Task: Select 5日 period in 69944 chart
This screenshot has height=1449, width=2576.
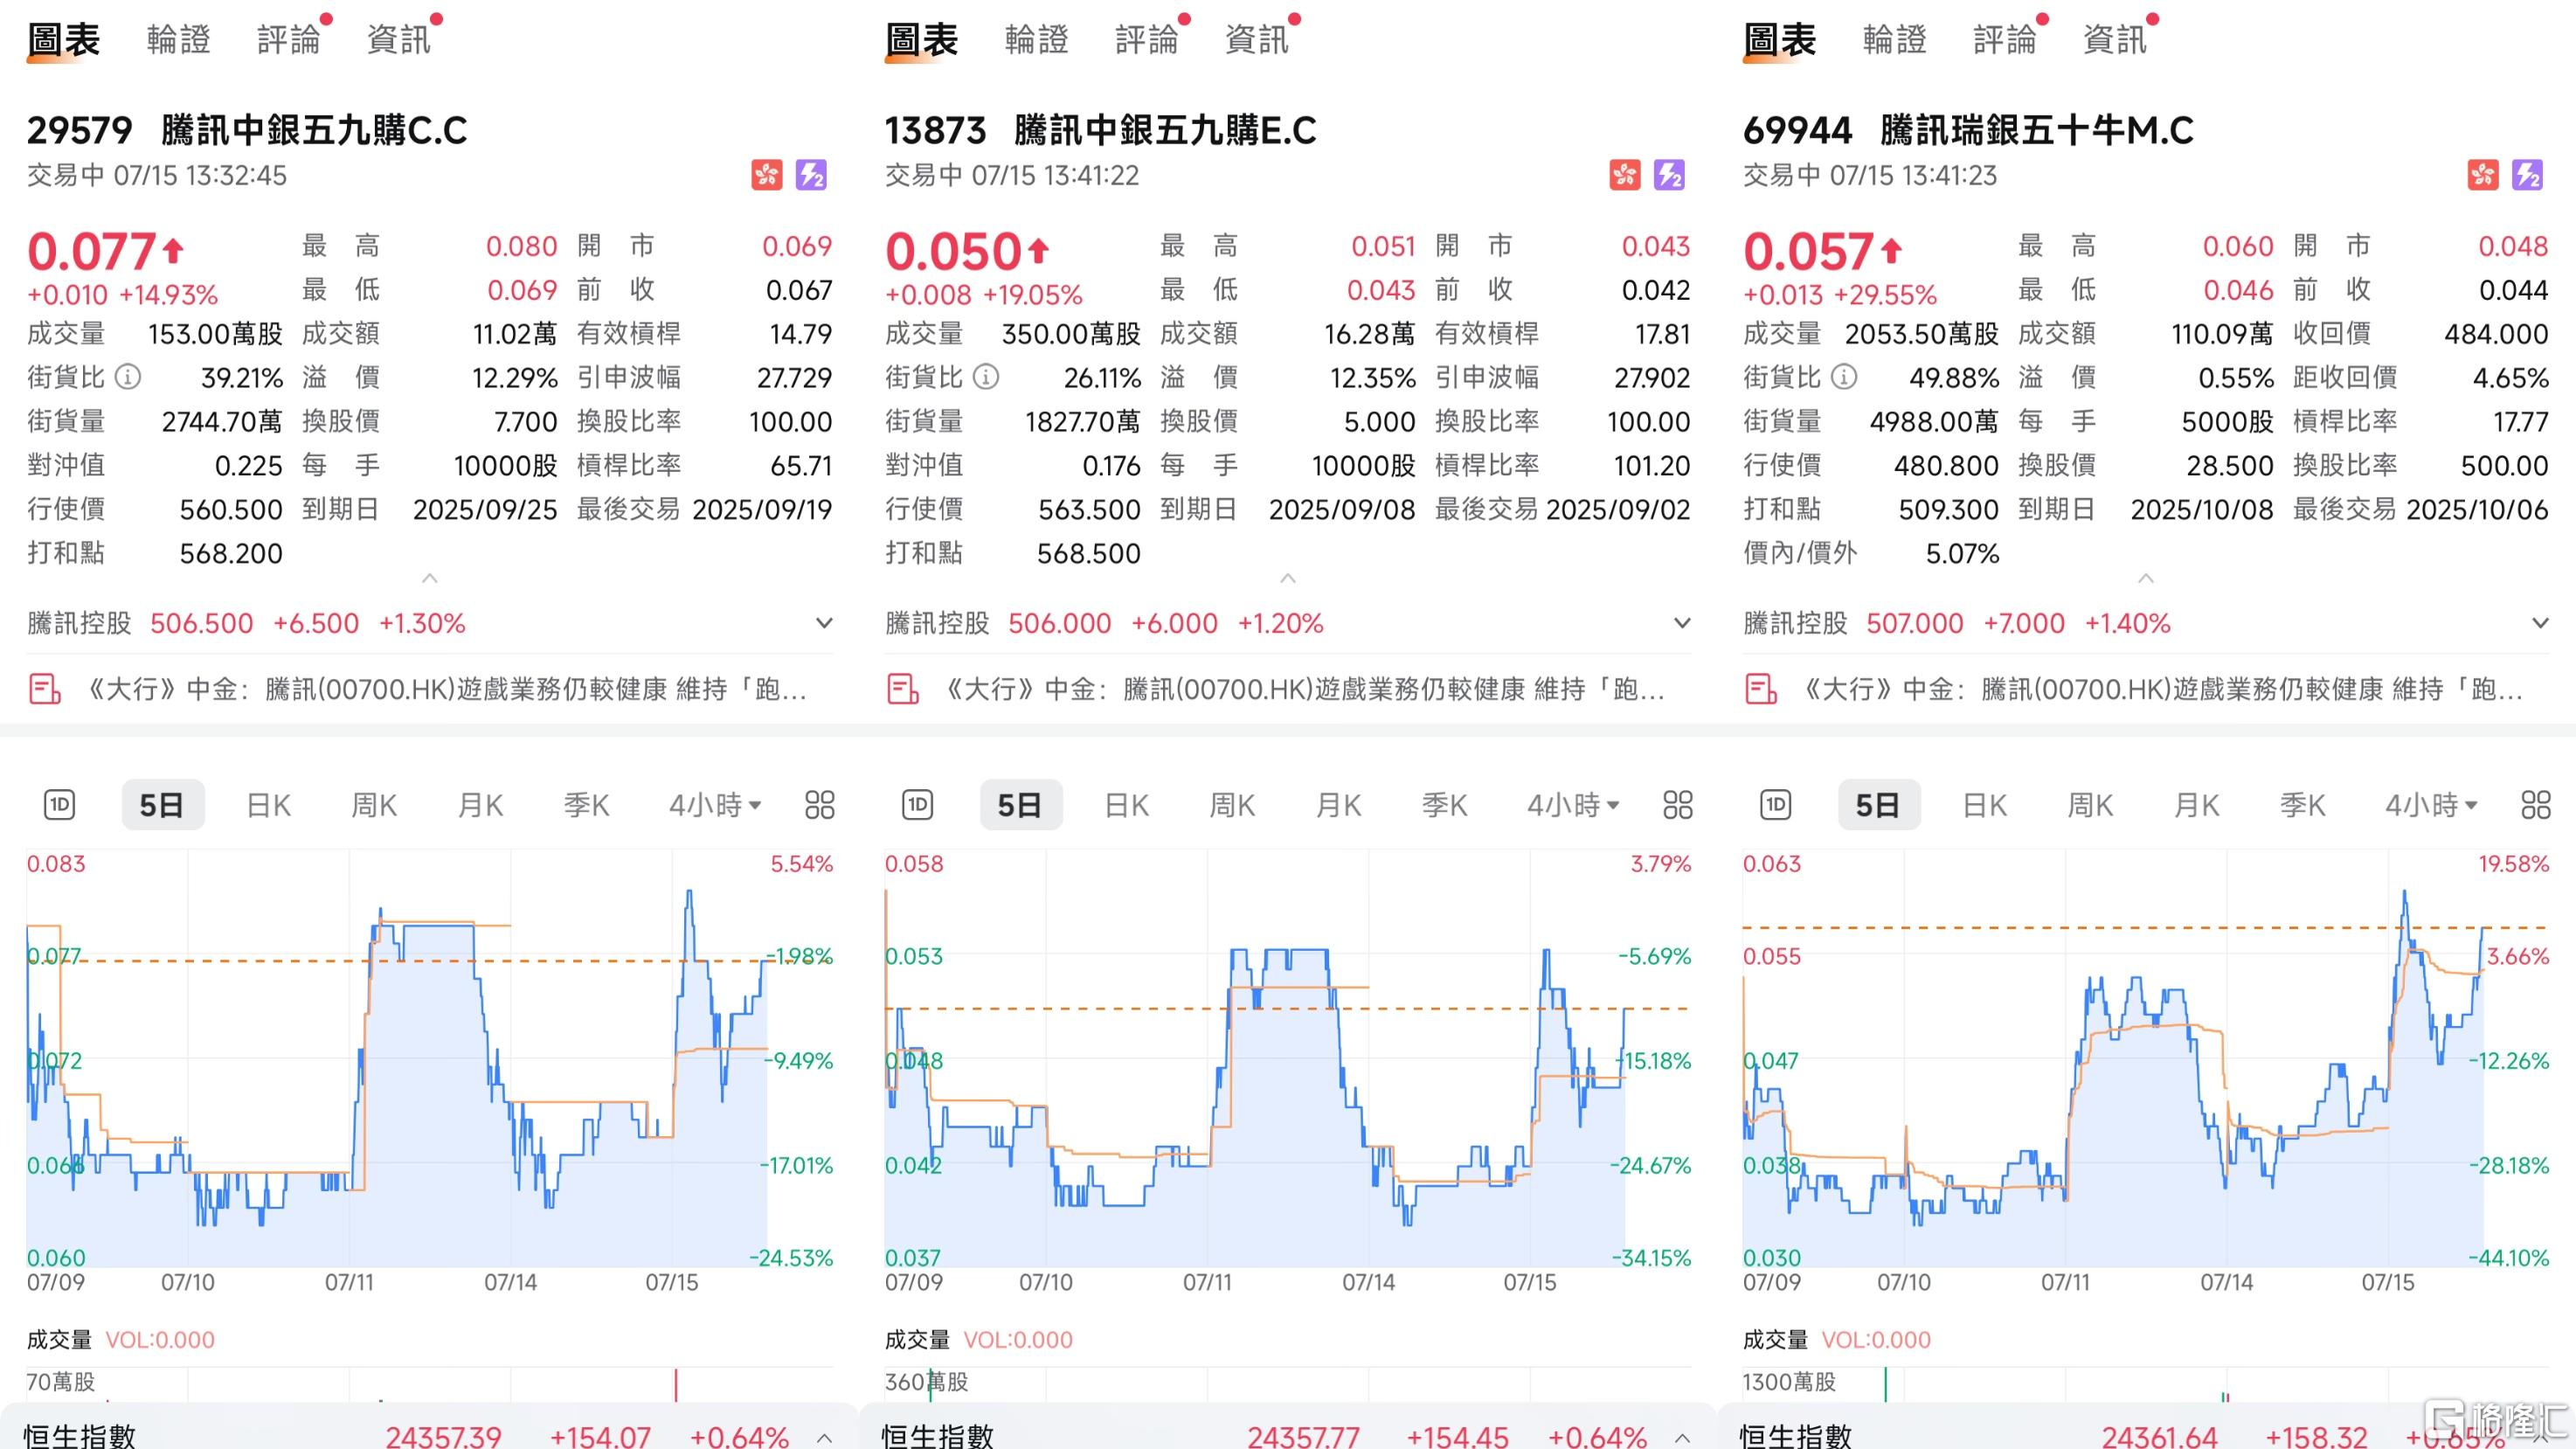Action: coord(1878,805)
